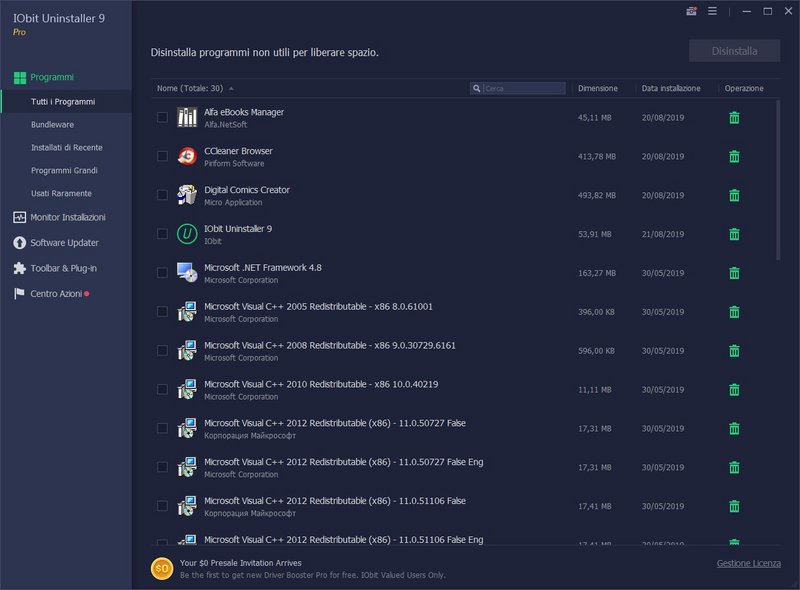Show Usati Raramente programs
Viewport: 800px width, 590px height.
61,193
